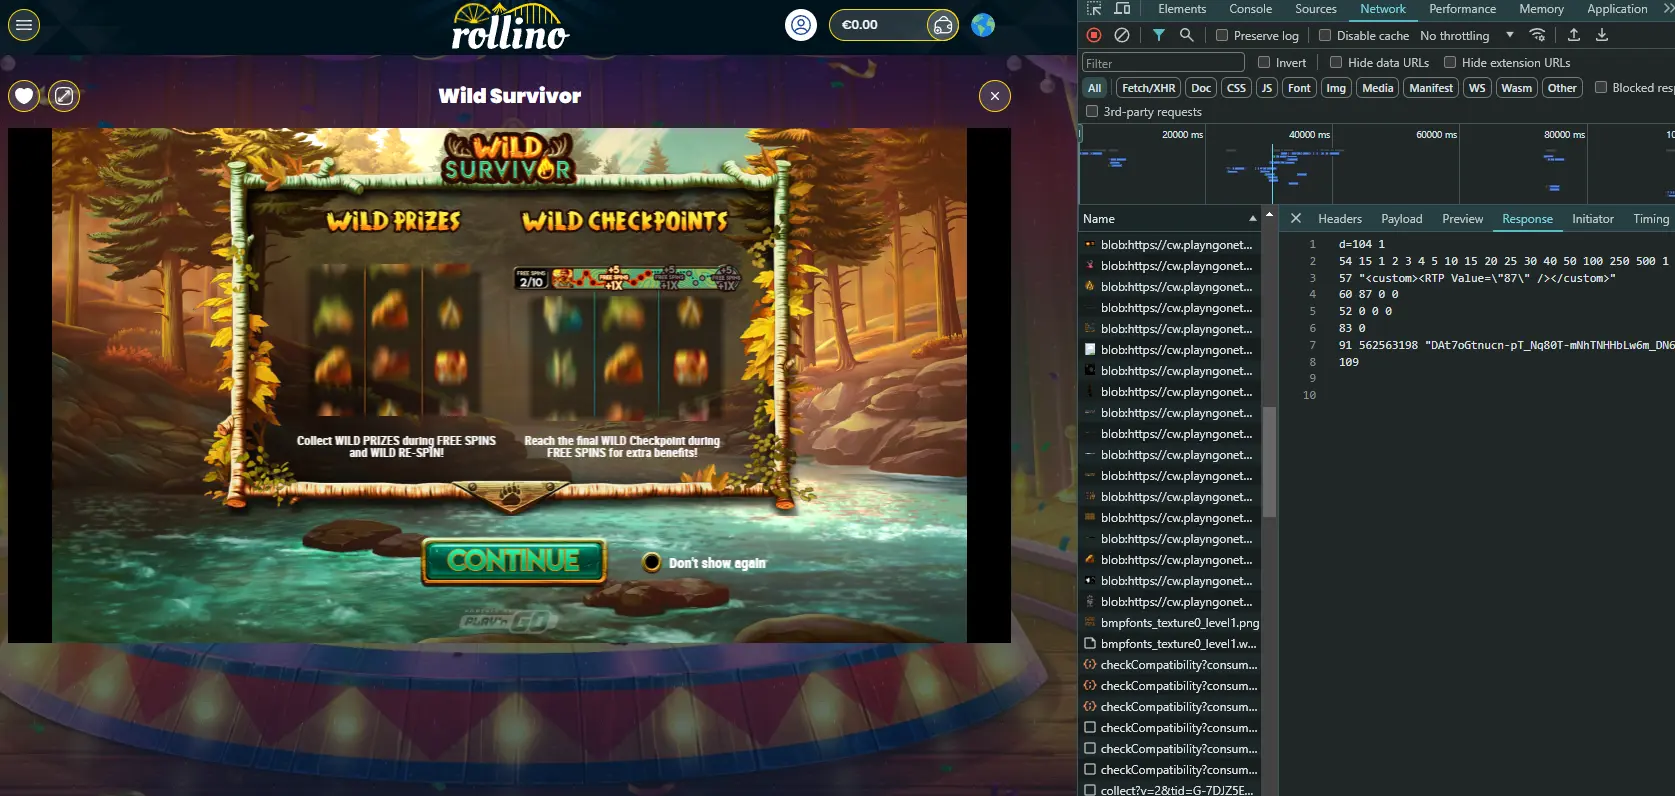
Task: Clear the network log
Action: [1122, 35]
